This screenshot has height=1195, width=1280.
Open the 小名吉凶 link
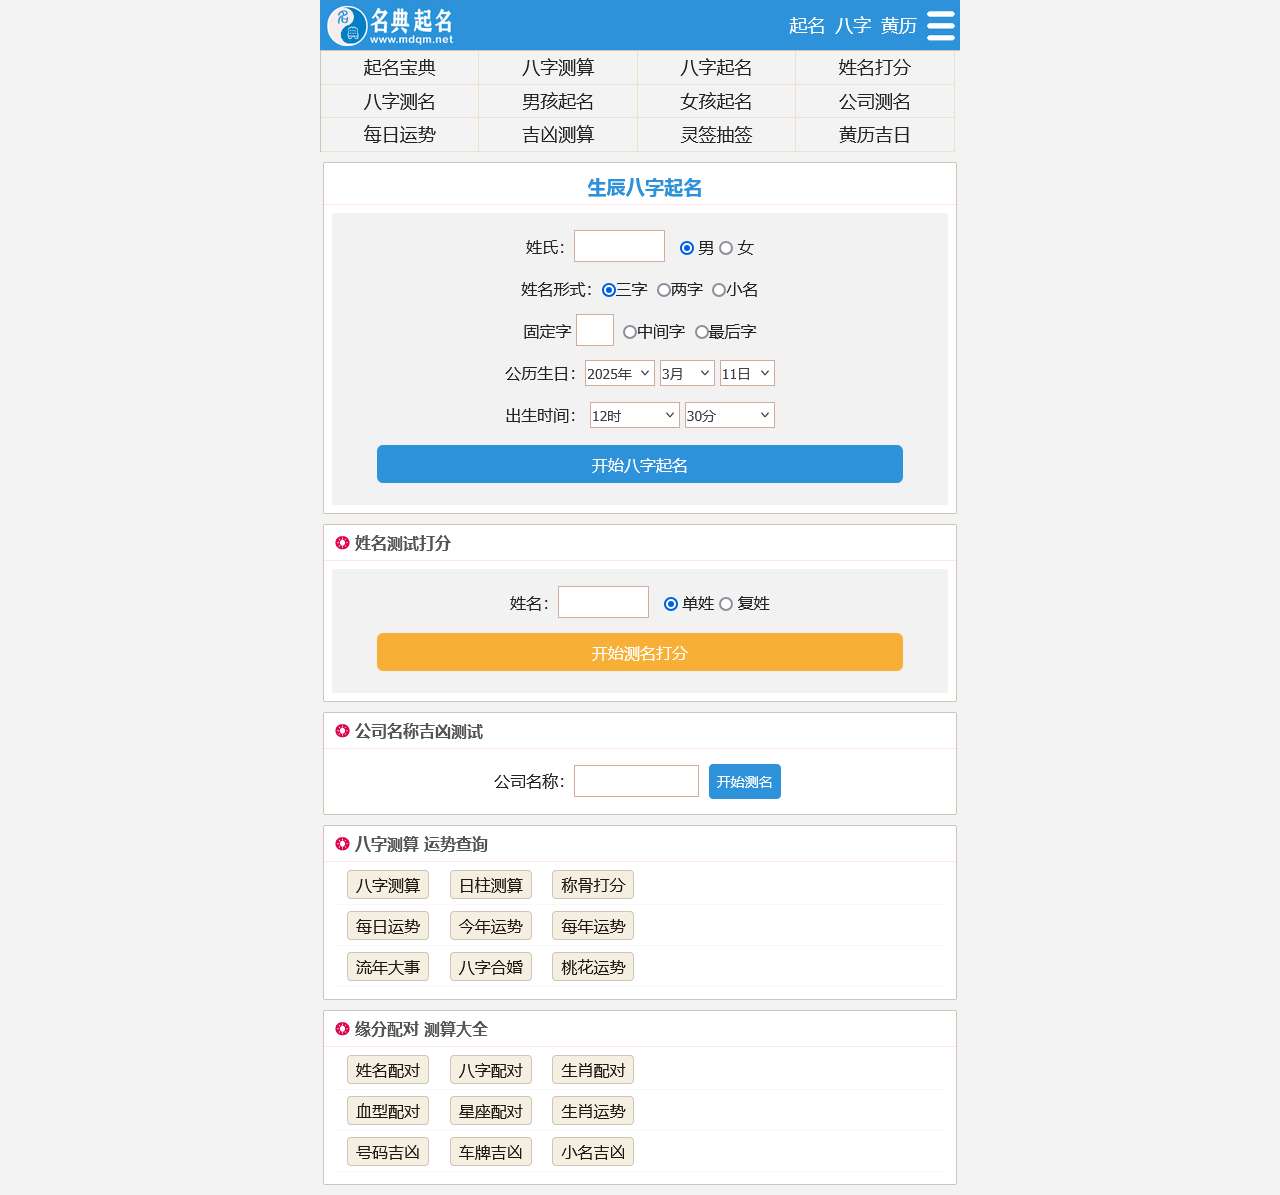pos(593,1152)
